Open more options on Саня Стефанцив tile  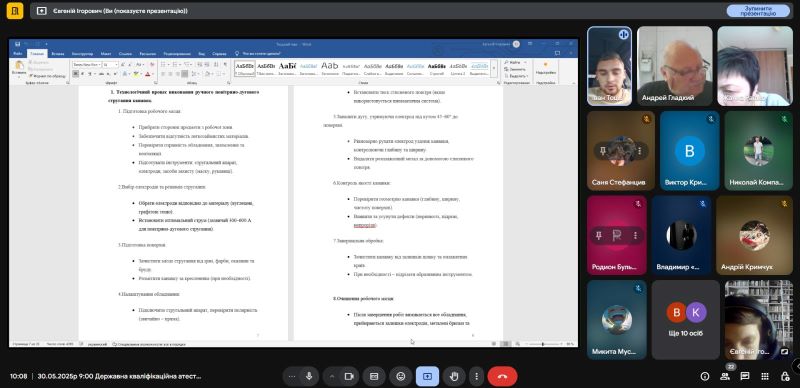(639, 151)
